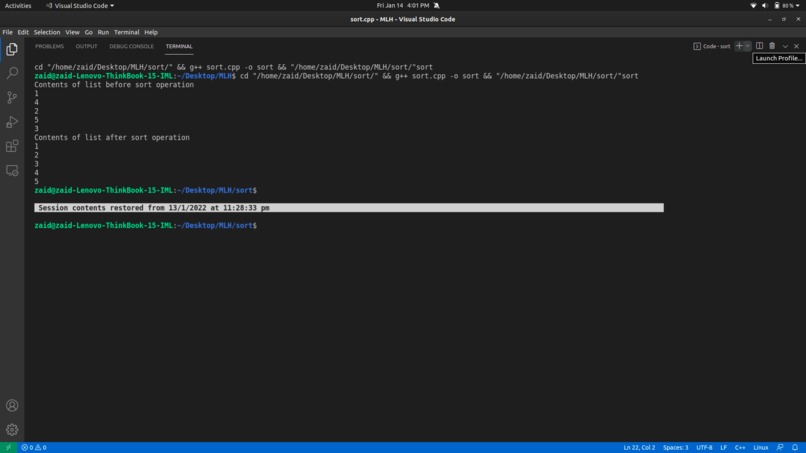Screen dimensions: 806x453
Task: Select the Terminal panel tab
Action: tap(179, 46)
